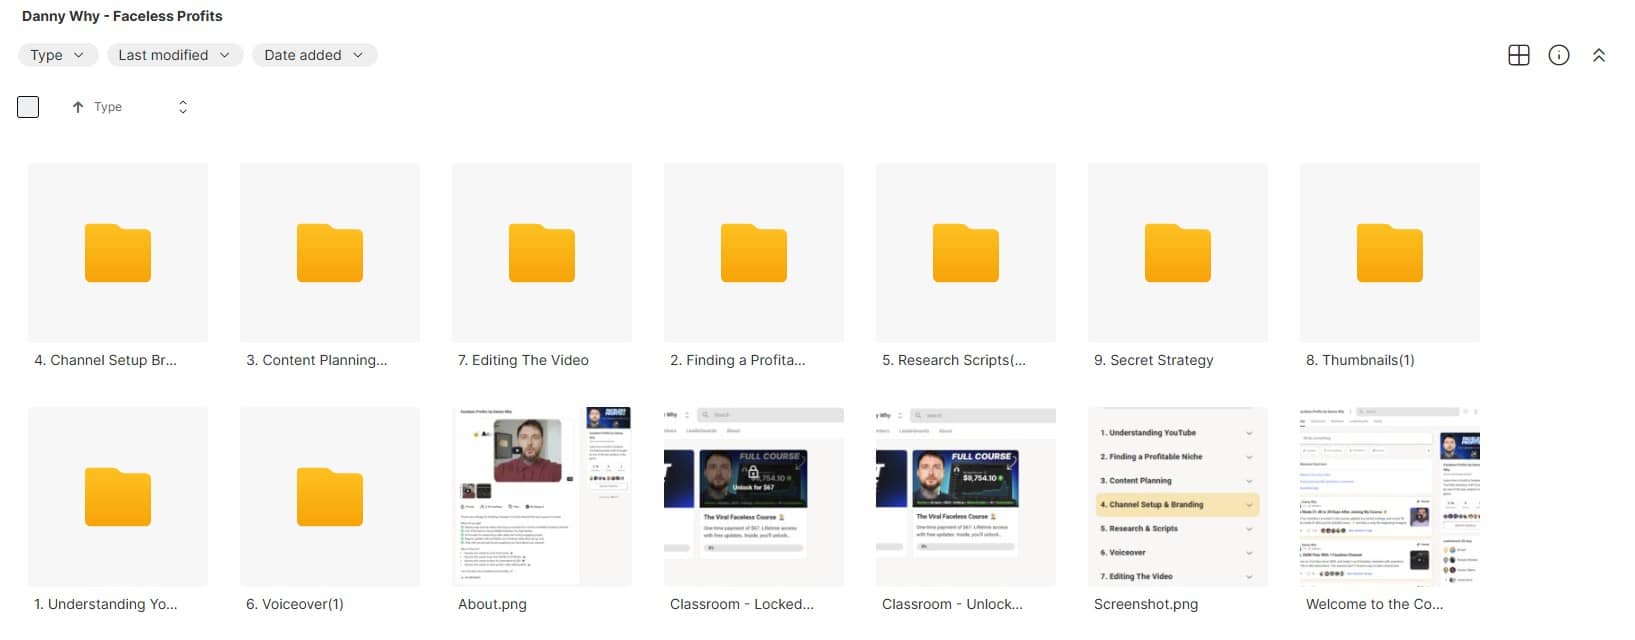The width and height of the screenshot is (1635, 640).
Task: Collapse header with double chevron icon
Action: tap(1598, 56)
